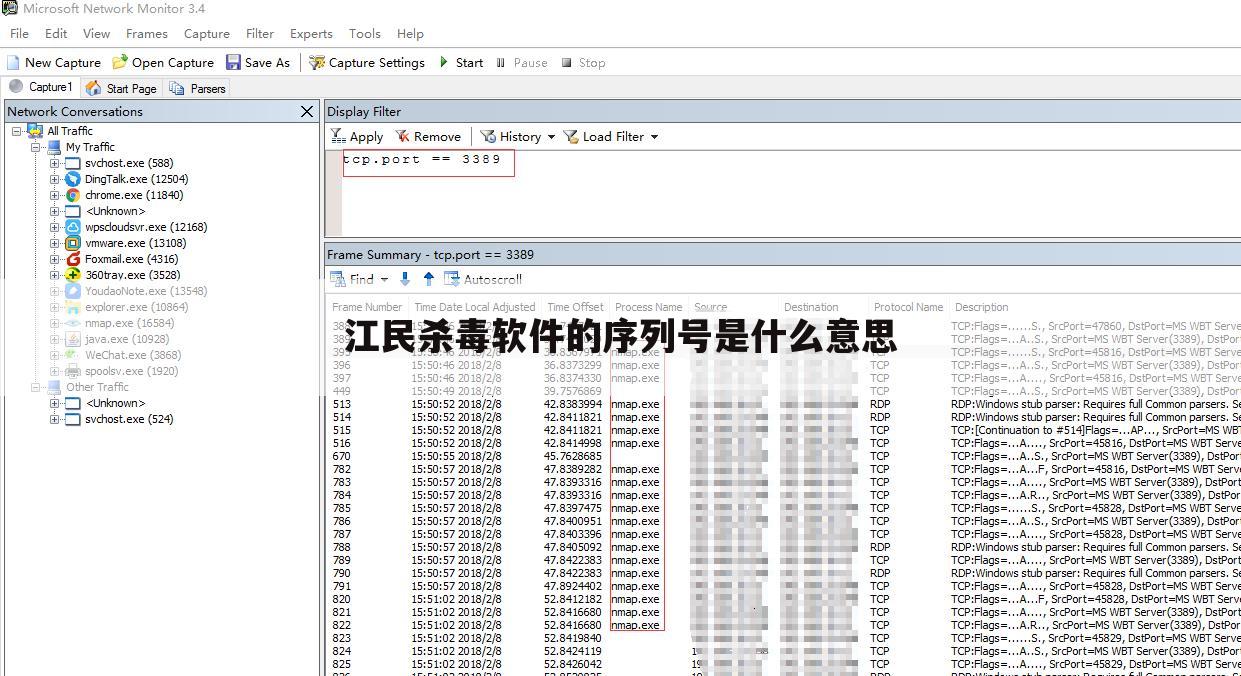Sort by the Description column header
The image size is (1241, 676).
[x=981, y=307]
